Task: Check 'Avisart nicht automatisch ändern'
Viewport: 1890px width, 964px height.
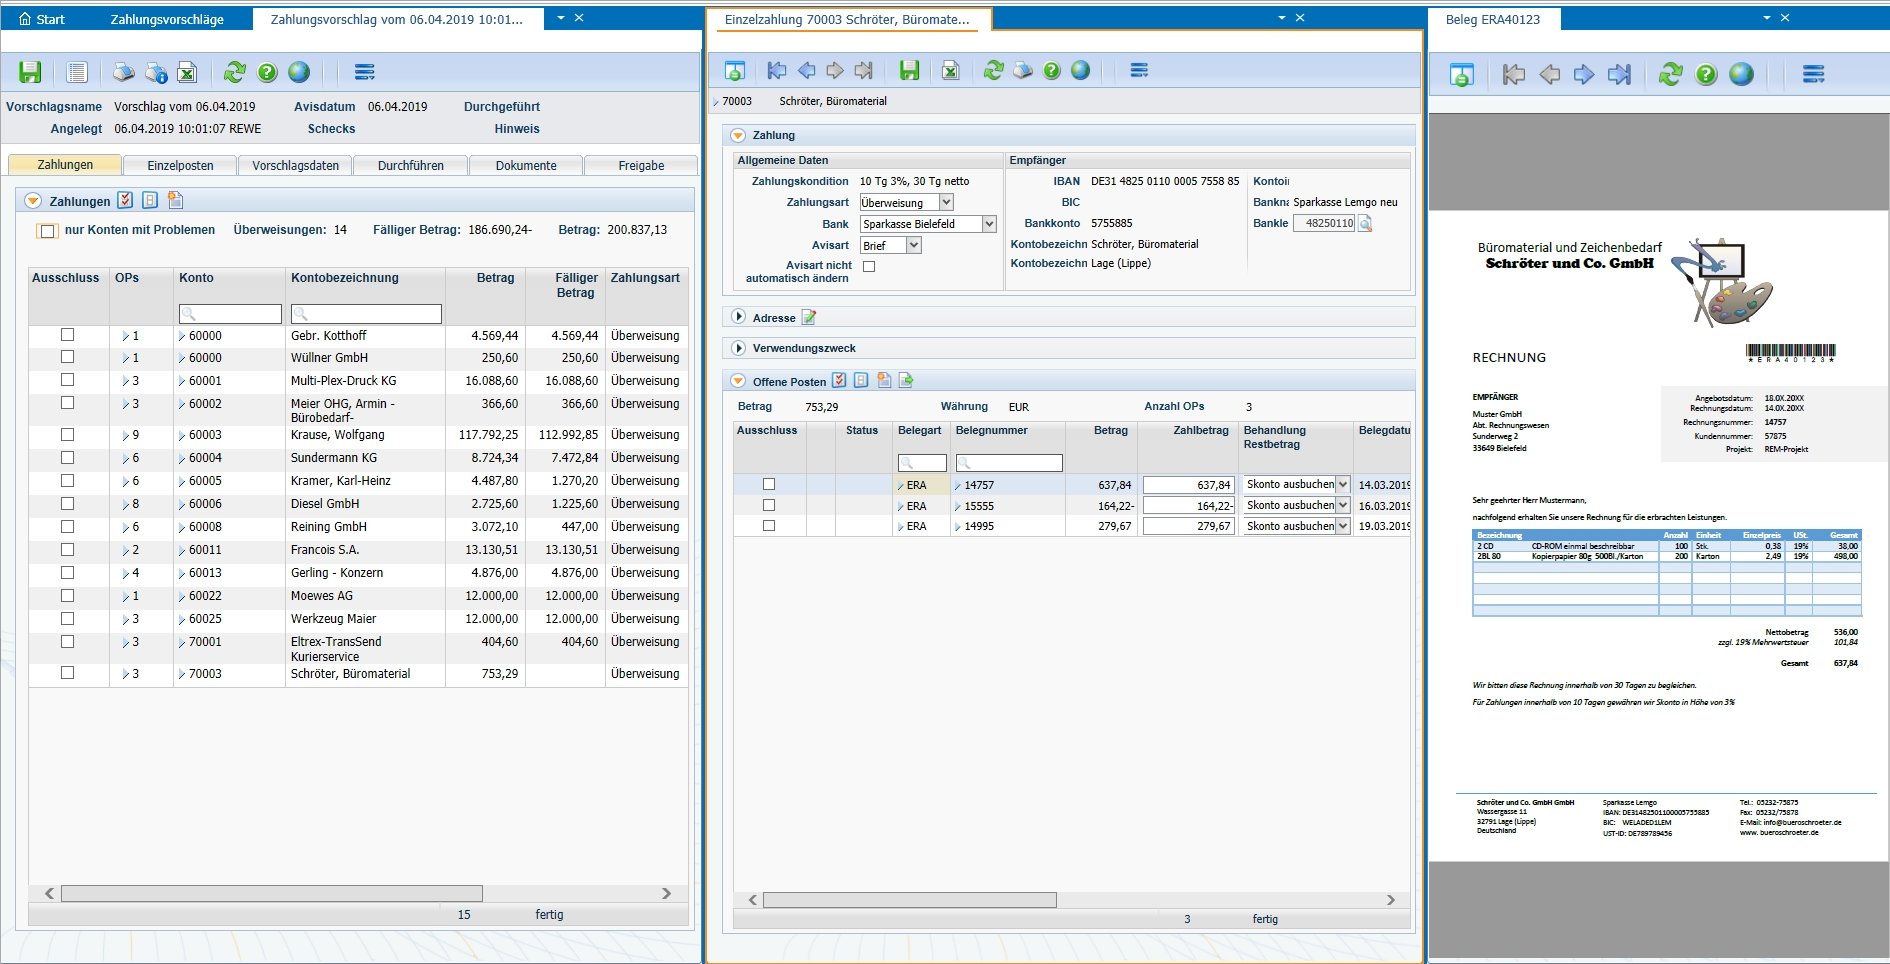Action: point(869,266)
